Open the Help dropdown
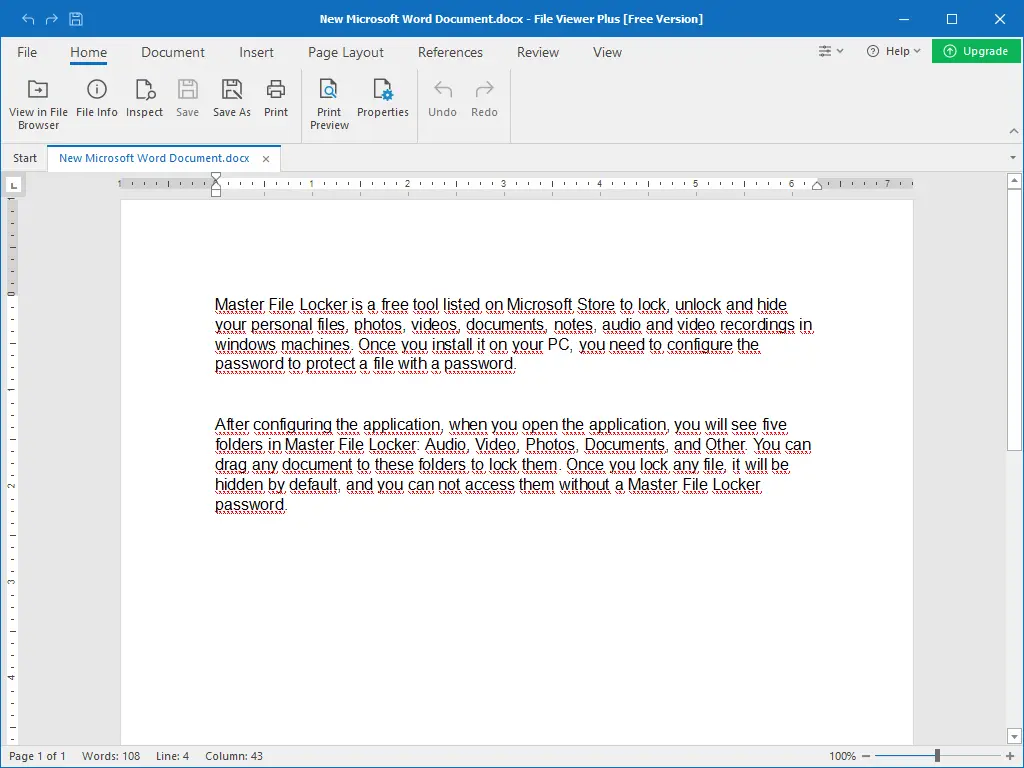 click(893, 51)
